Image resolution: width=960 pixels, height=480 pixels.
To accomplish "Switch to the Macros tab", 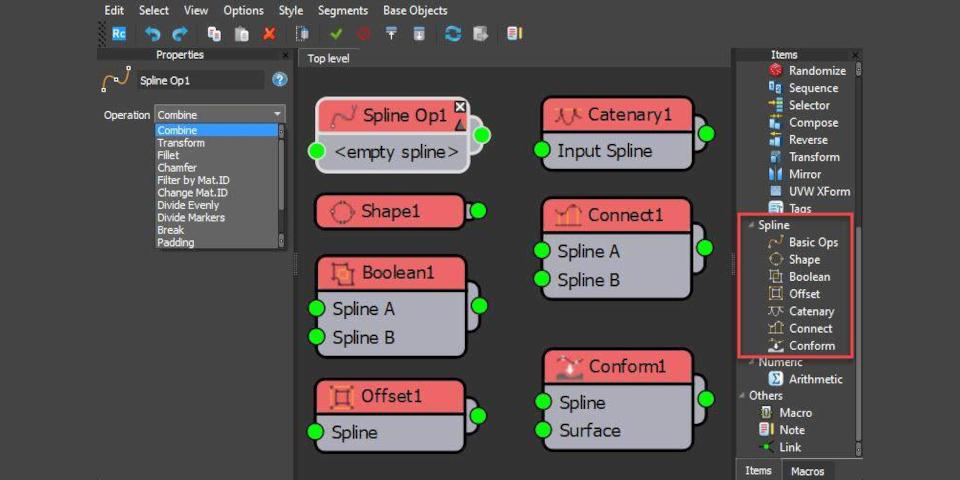I will pos(808,471).
